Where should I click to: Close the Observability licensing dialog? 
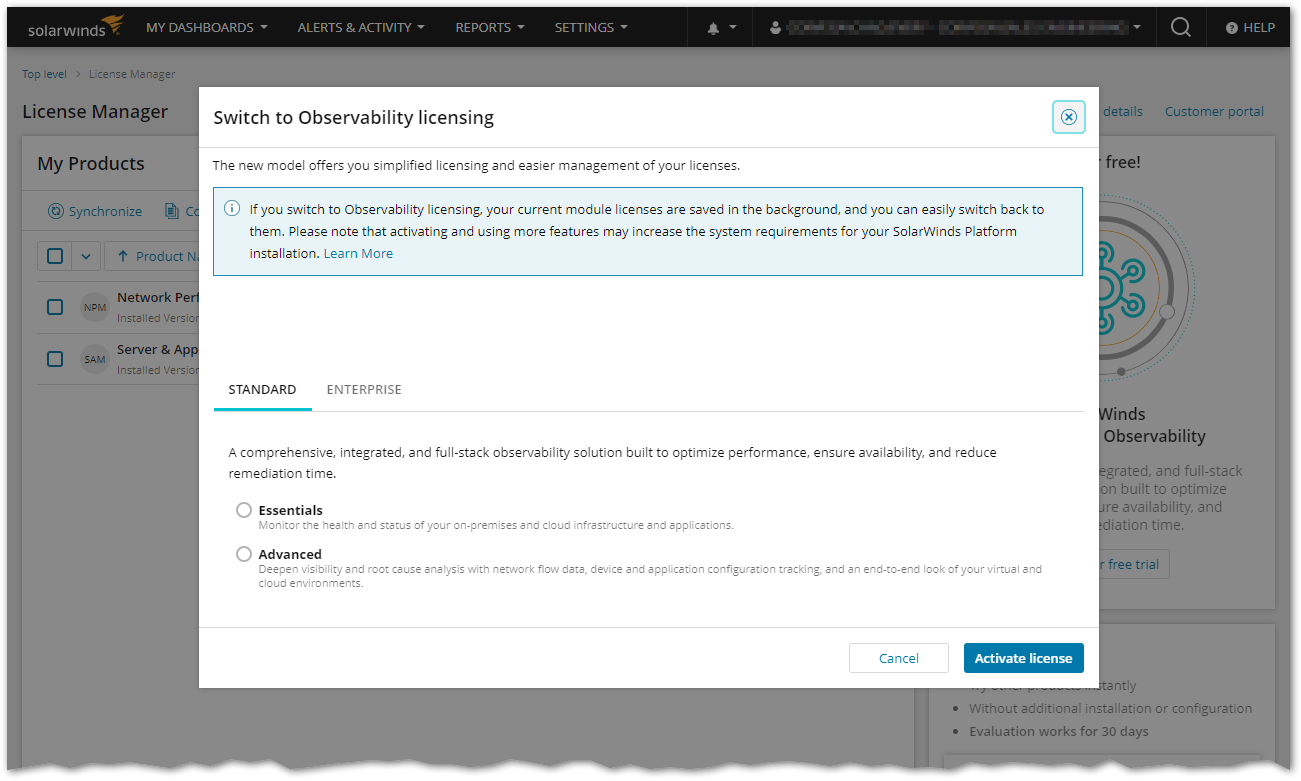(1068, 117)
